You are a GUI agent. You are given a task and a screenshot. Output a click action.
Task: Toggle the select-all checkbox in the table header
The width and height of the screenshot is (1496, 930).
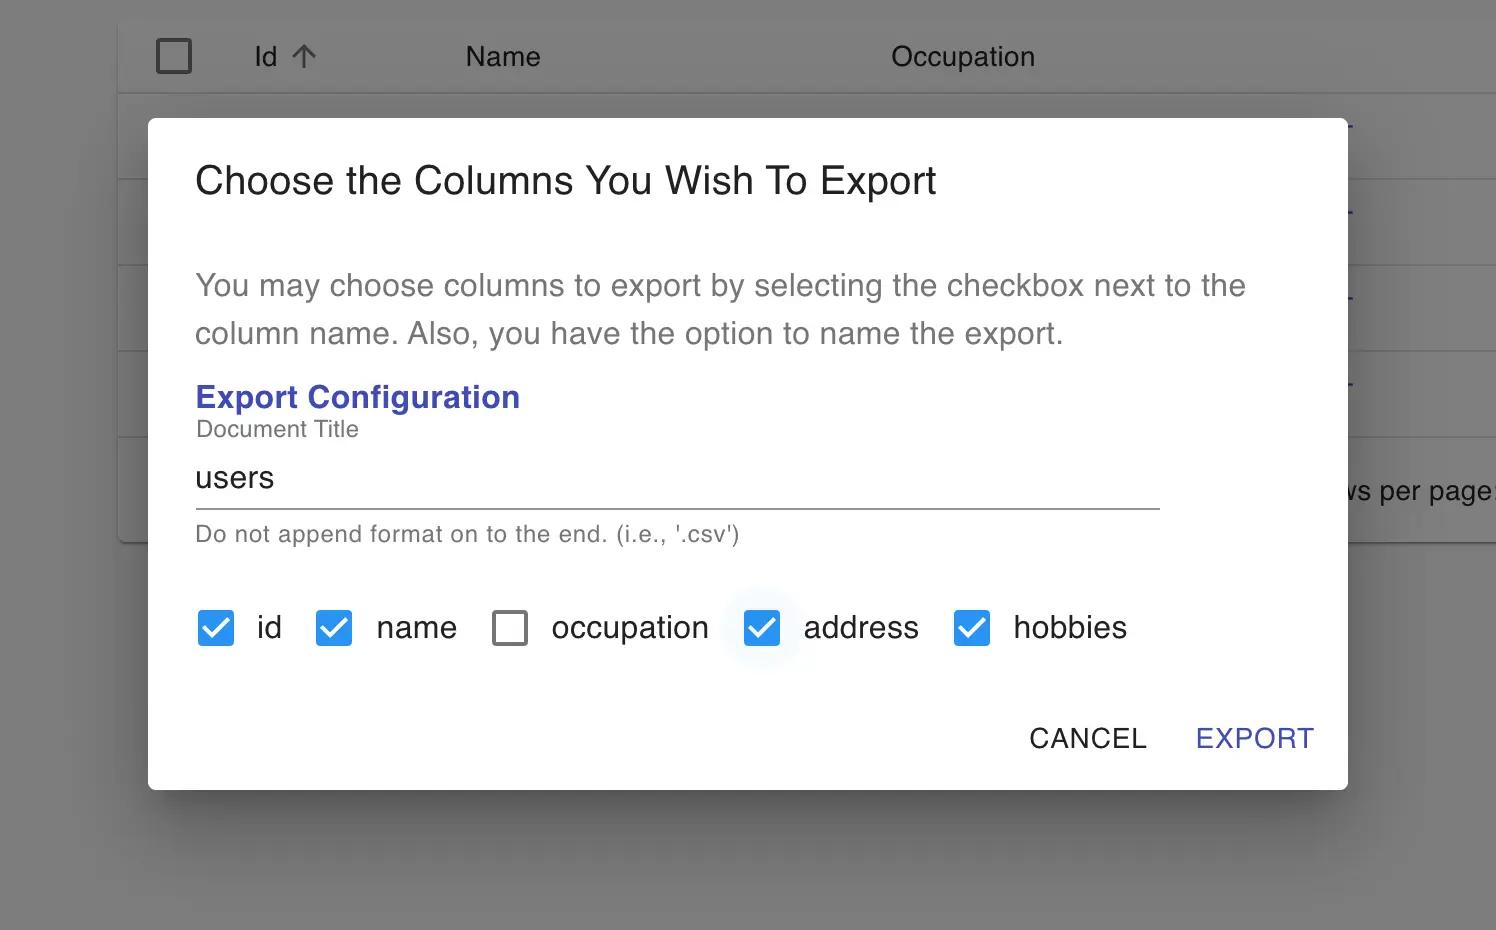click(174, 56)
